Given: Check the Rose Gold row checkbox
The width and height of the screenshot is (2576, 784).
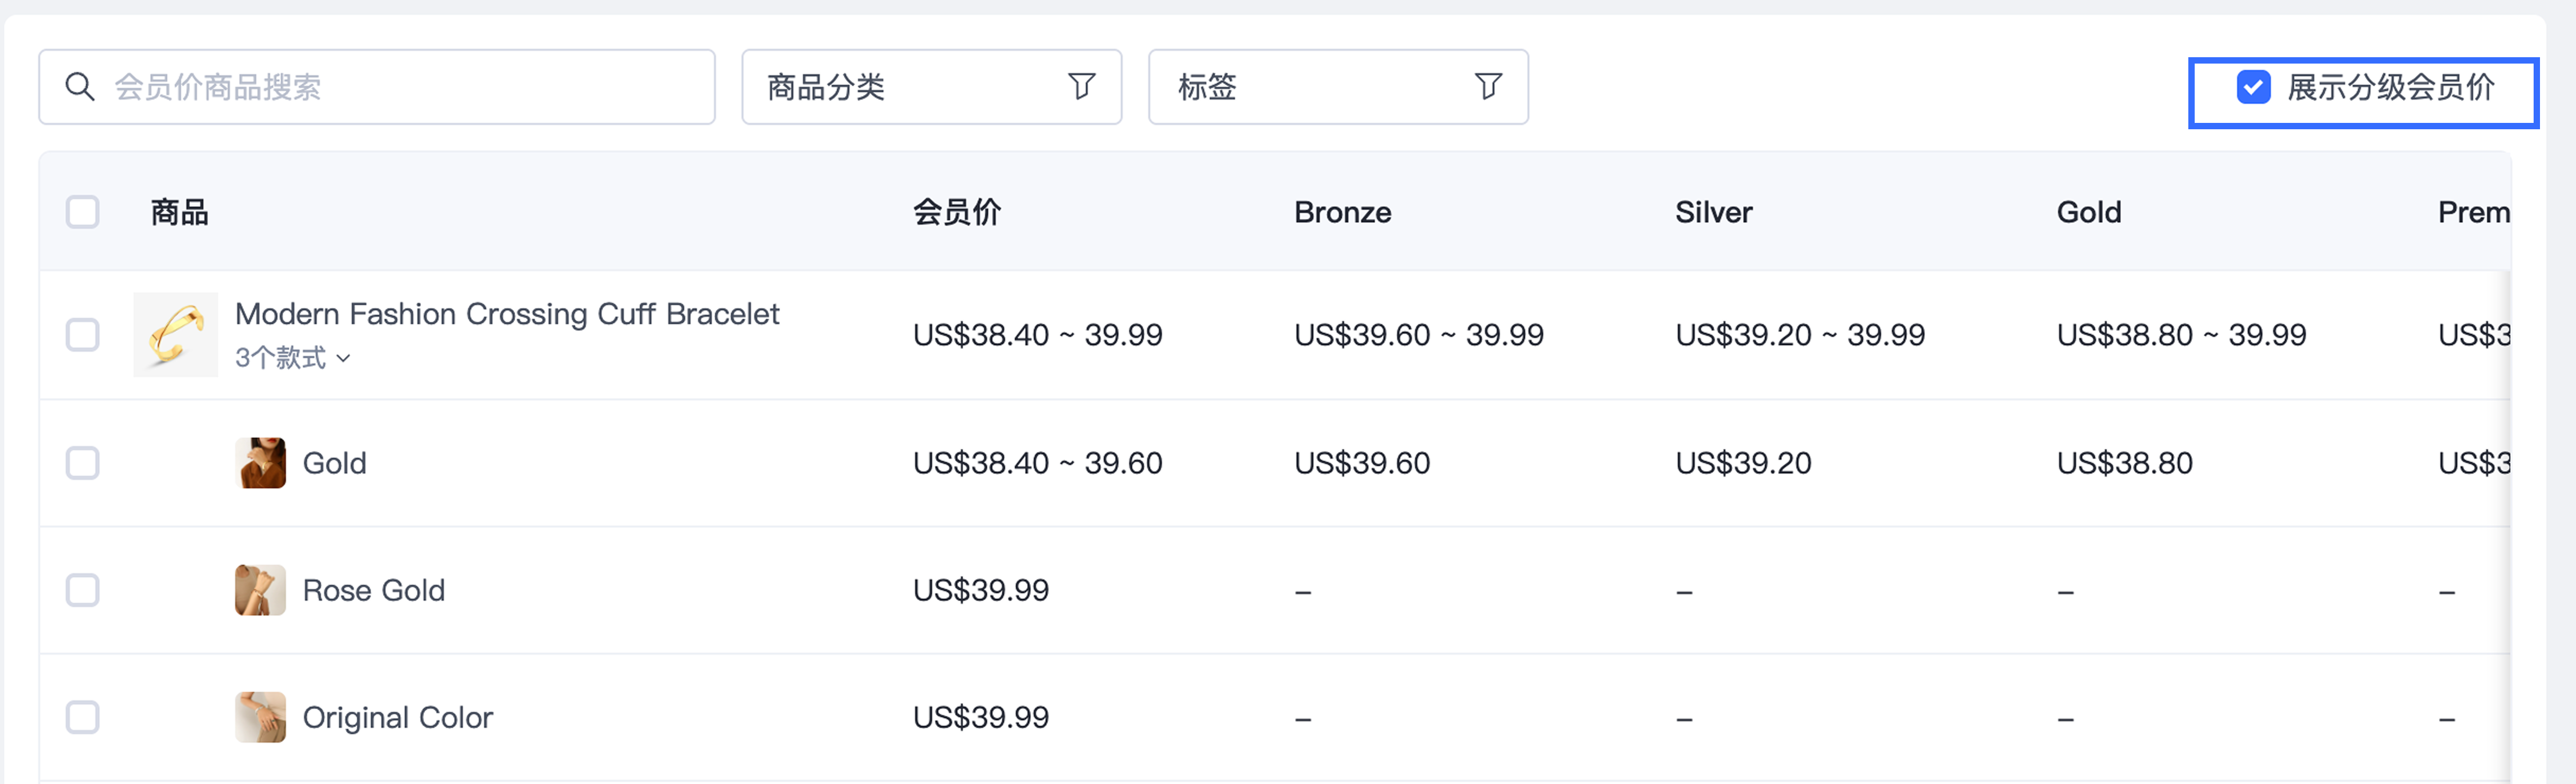Looking at the screenshot, I should (x=83, y=590).
